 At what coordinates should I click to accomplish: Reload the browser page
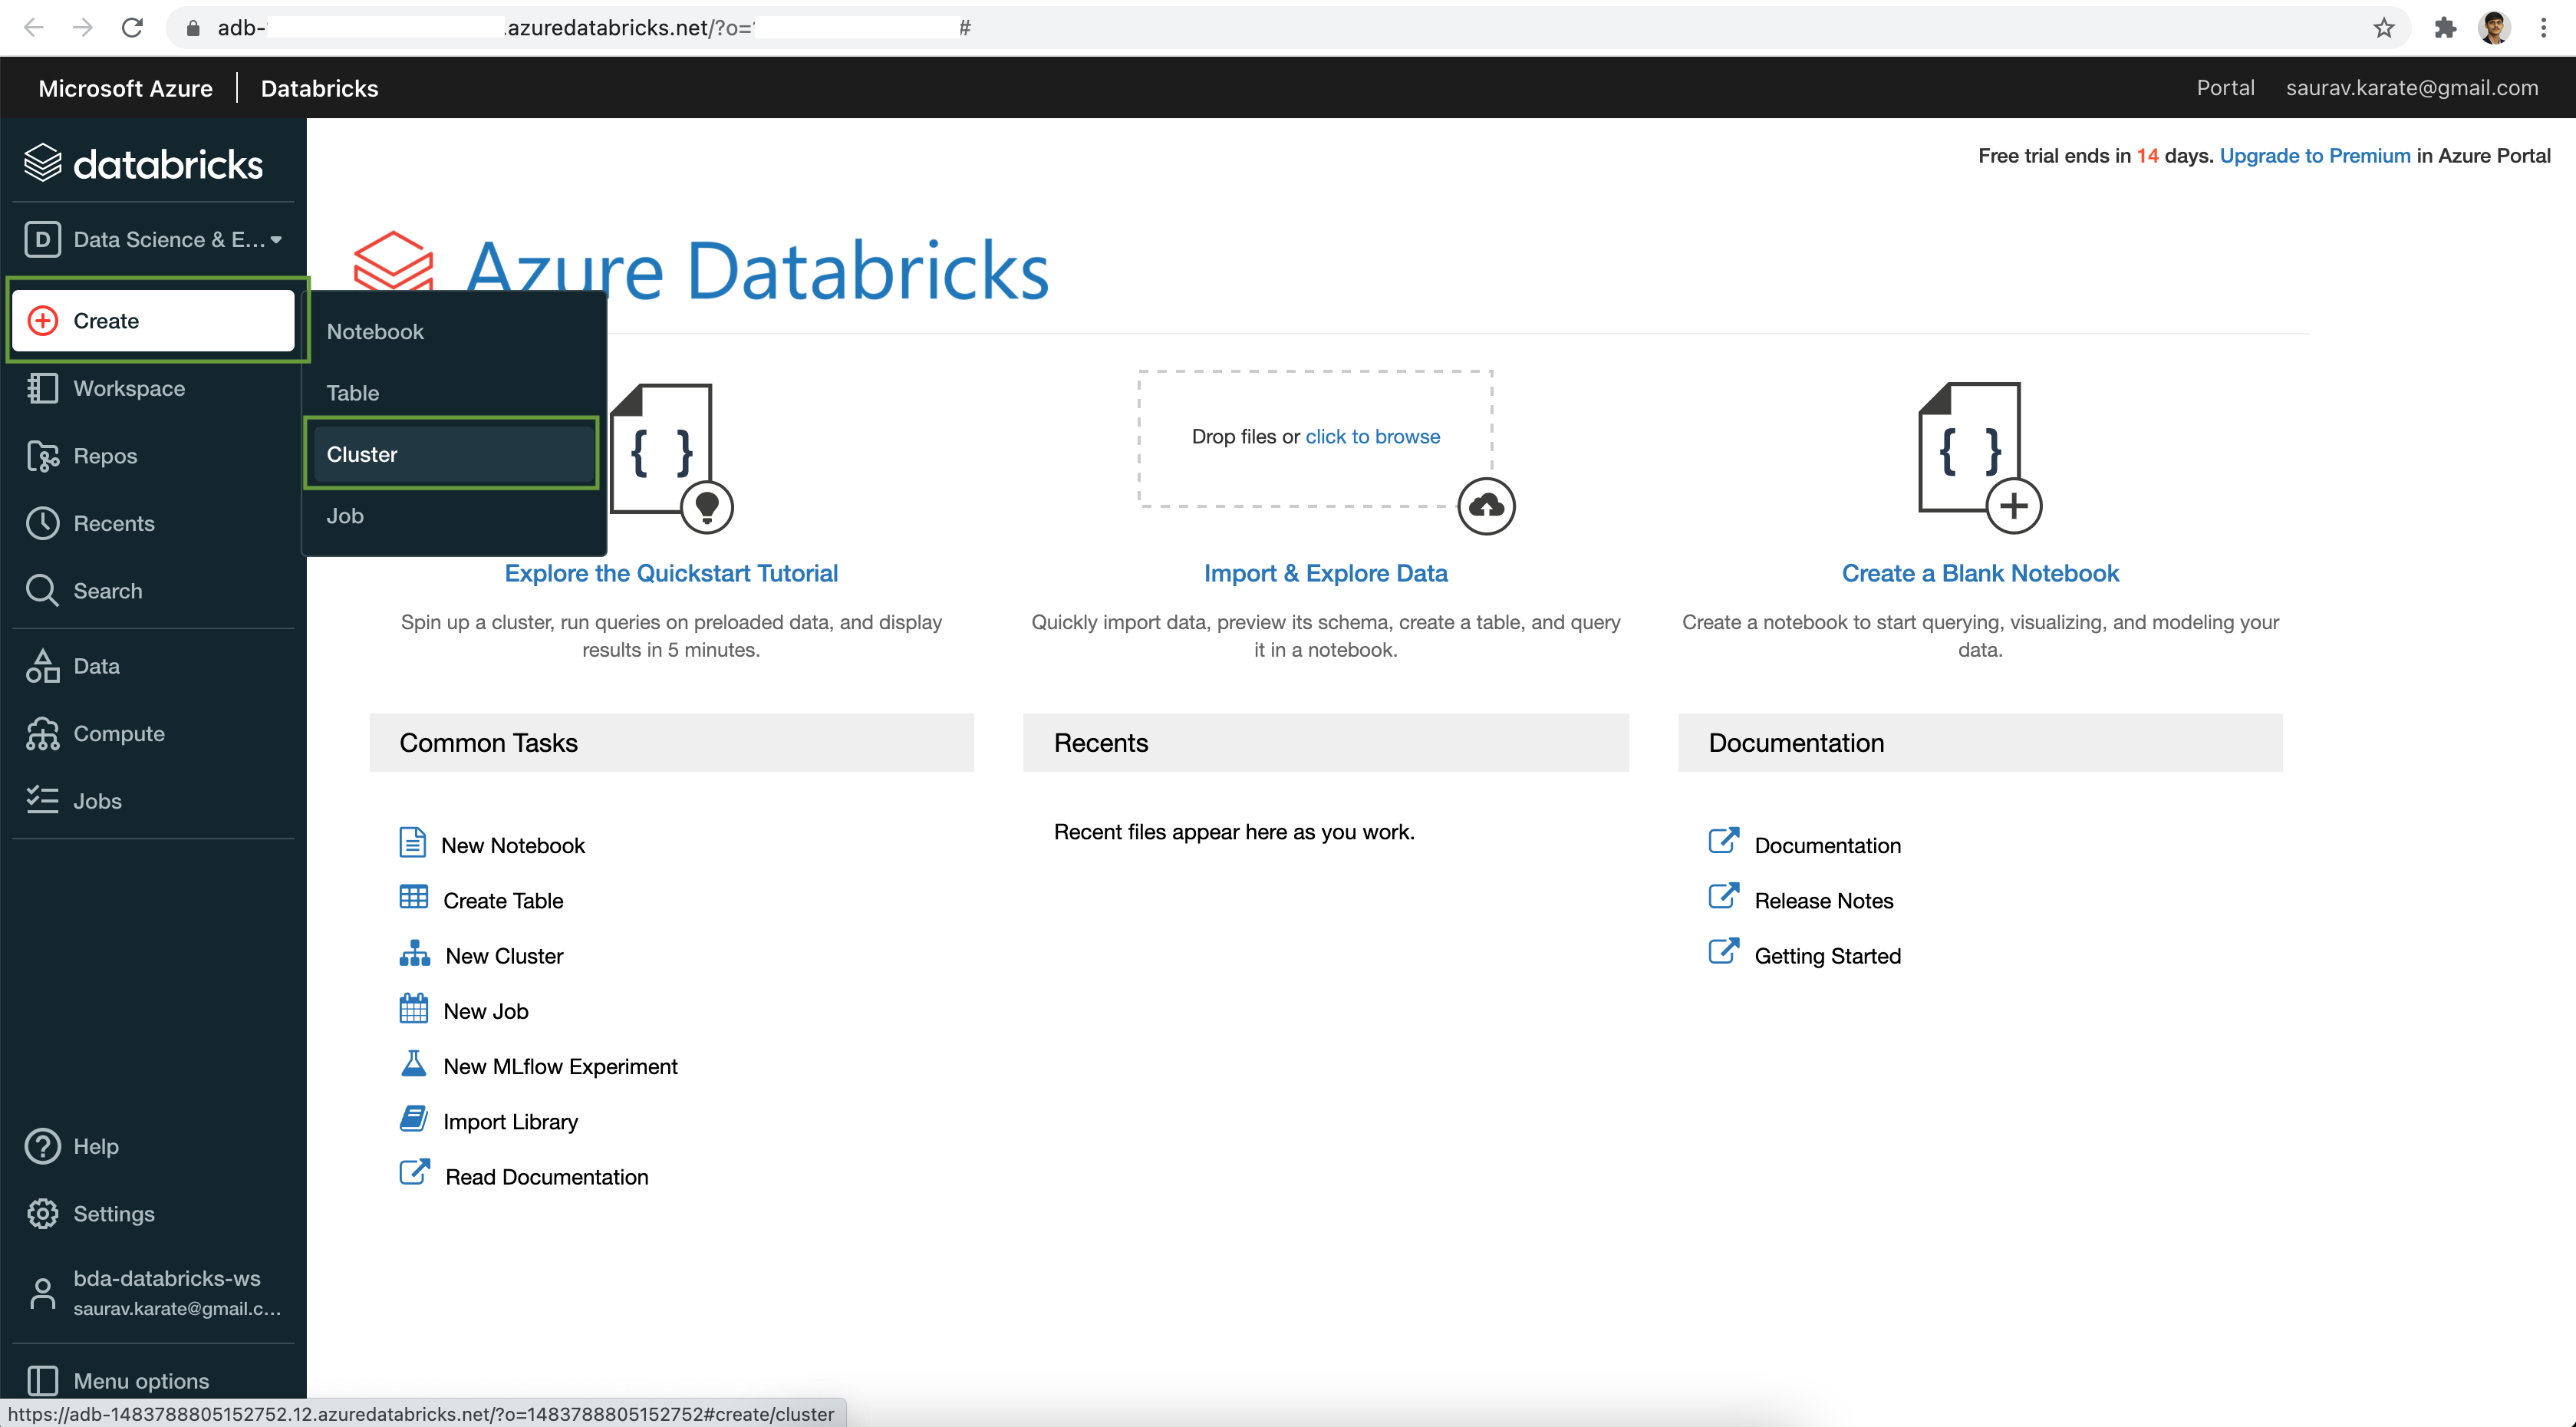pos(132,28)
